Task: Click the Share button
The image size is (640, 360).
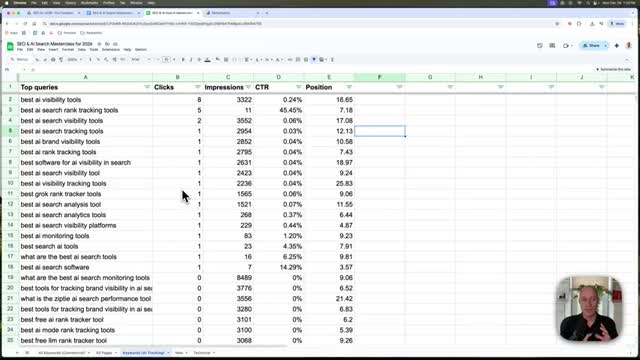Action: click(591, 46)
